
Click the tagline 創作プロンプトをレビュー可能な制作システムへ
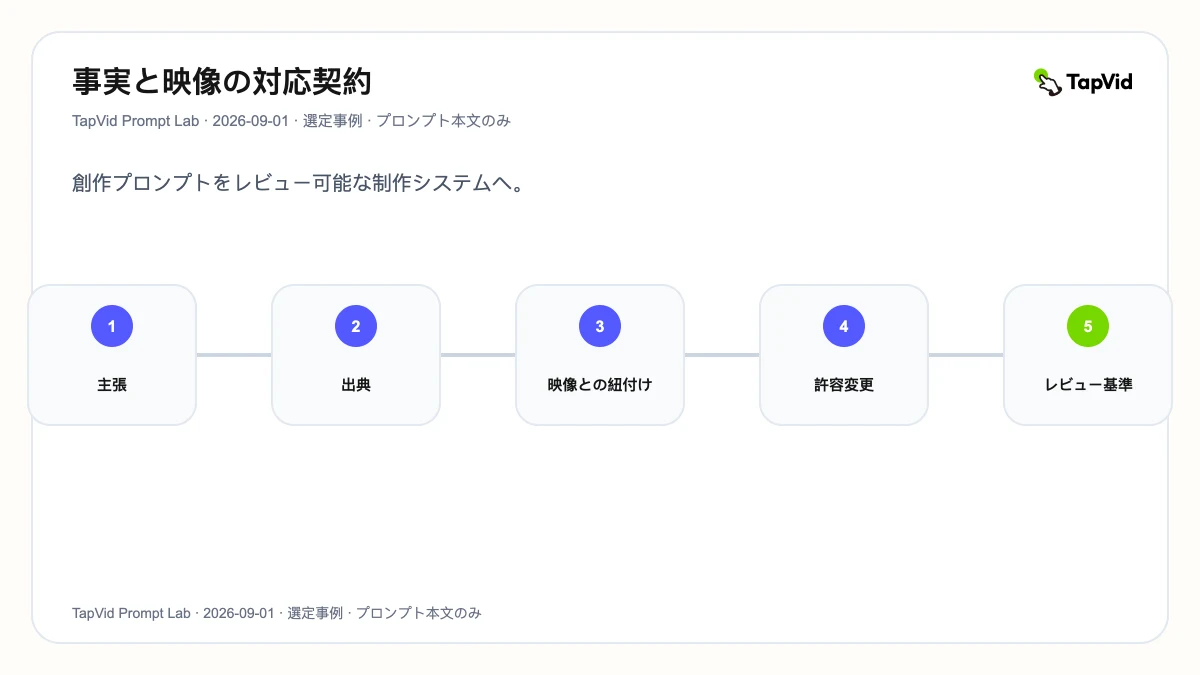pyautogui.click(x=298, y=184)
